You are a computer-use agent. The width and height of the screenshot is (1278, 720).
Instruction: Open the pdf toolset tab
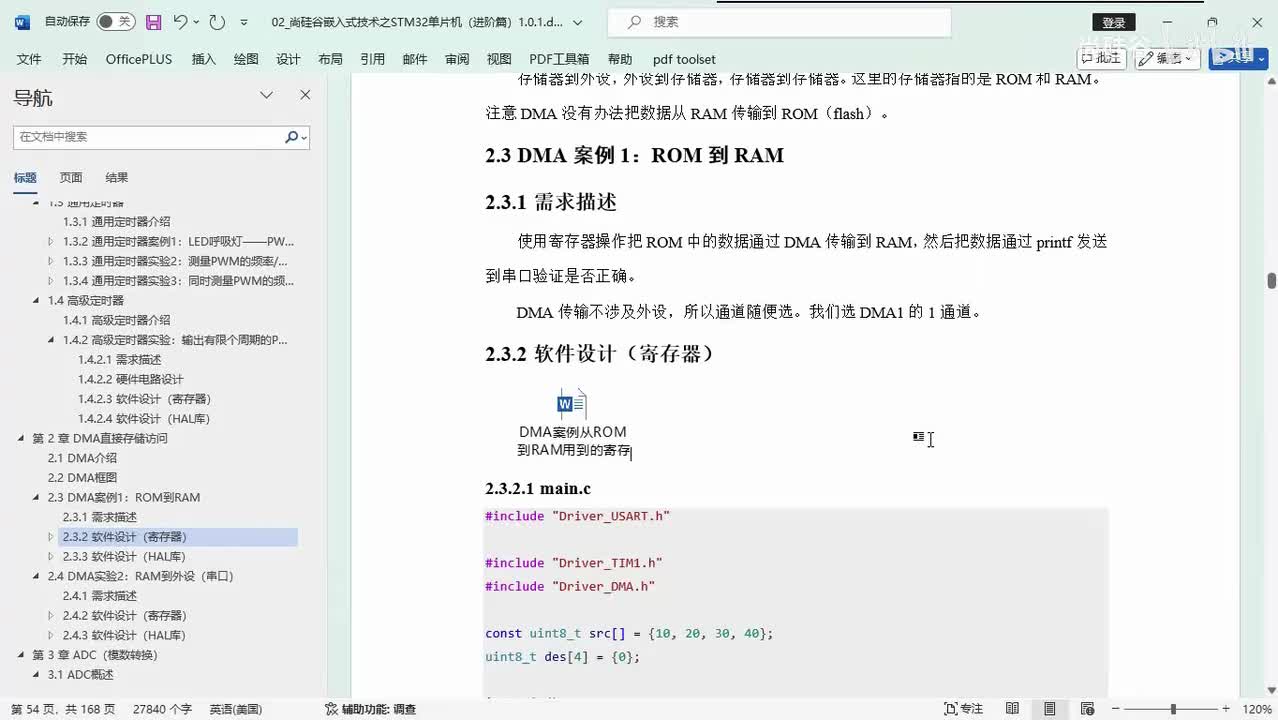point(684,59)
